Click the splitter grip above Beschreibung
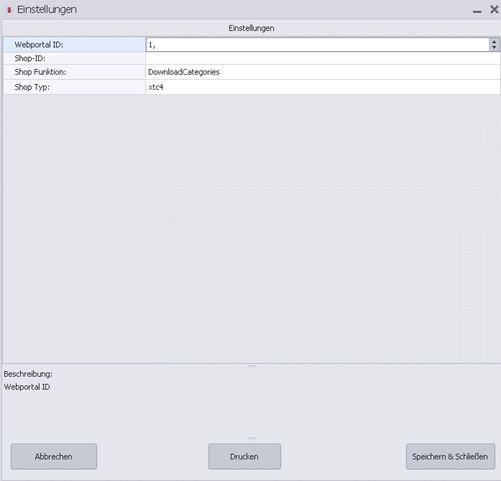501x481 pixels. [x=252, y=366]
